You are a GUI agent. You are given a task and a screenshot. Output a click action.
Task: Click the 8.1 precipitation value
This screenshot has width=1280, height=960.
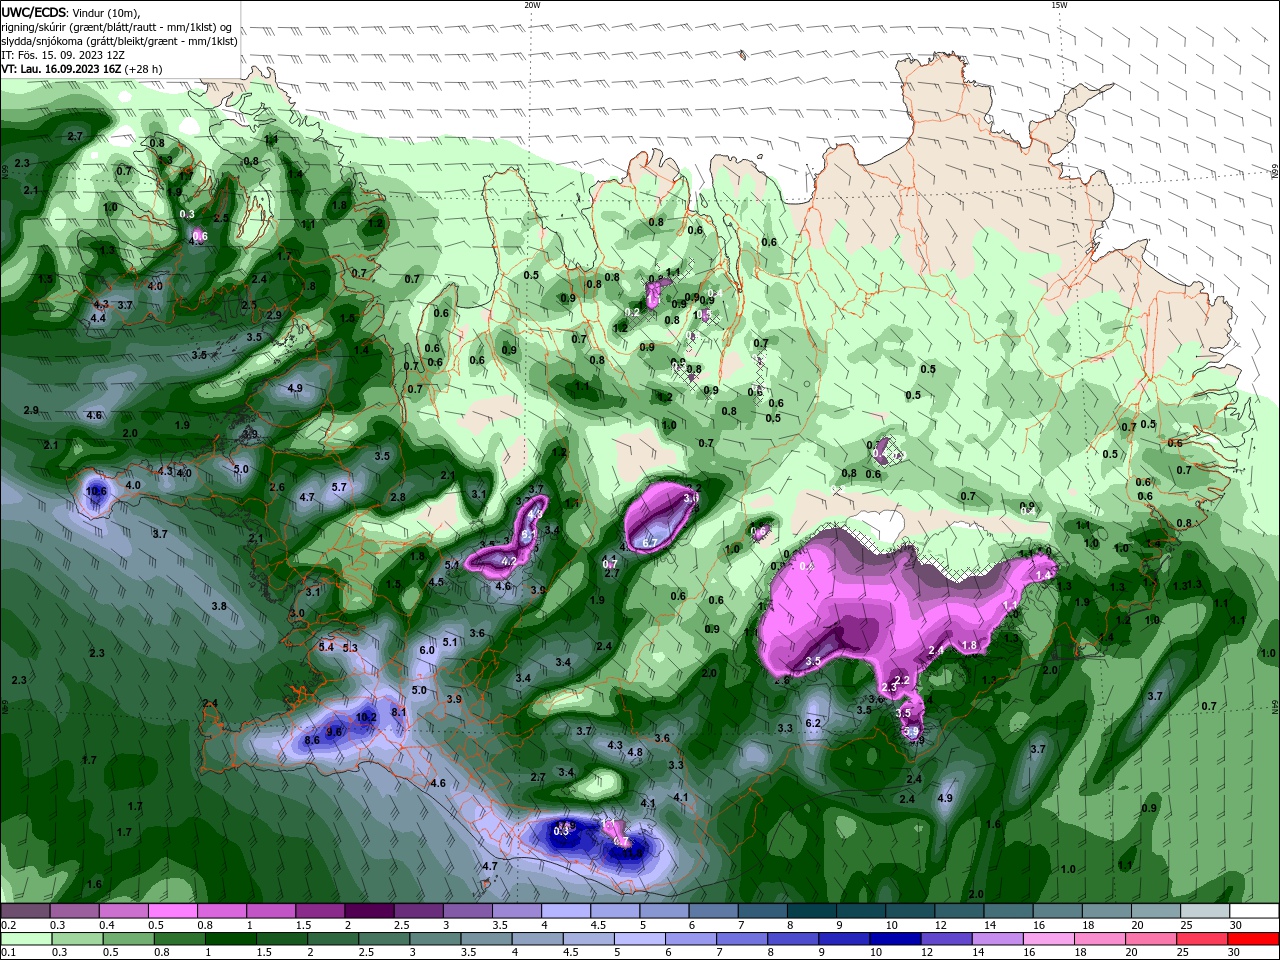pyautogui.click(x=399, y=712)
